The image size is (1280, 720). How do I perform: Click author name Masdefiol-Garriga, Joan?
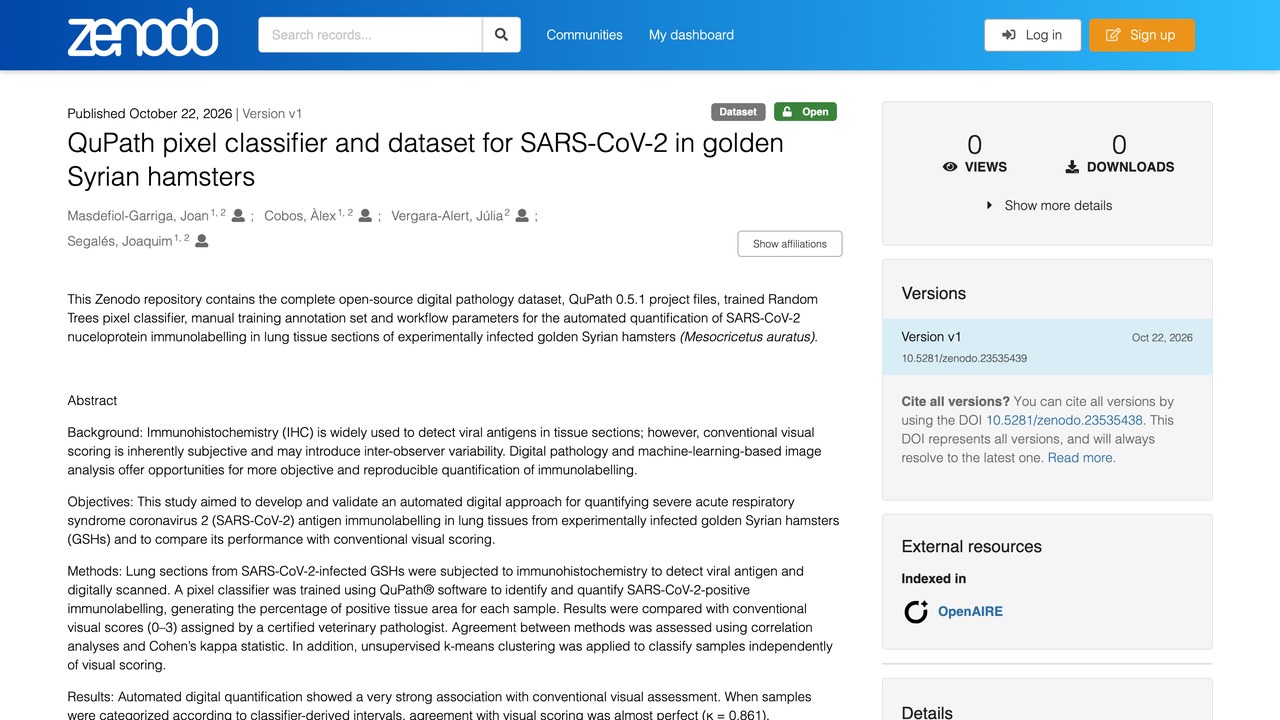[x=139, y=216]
